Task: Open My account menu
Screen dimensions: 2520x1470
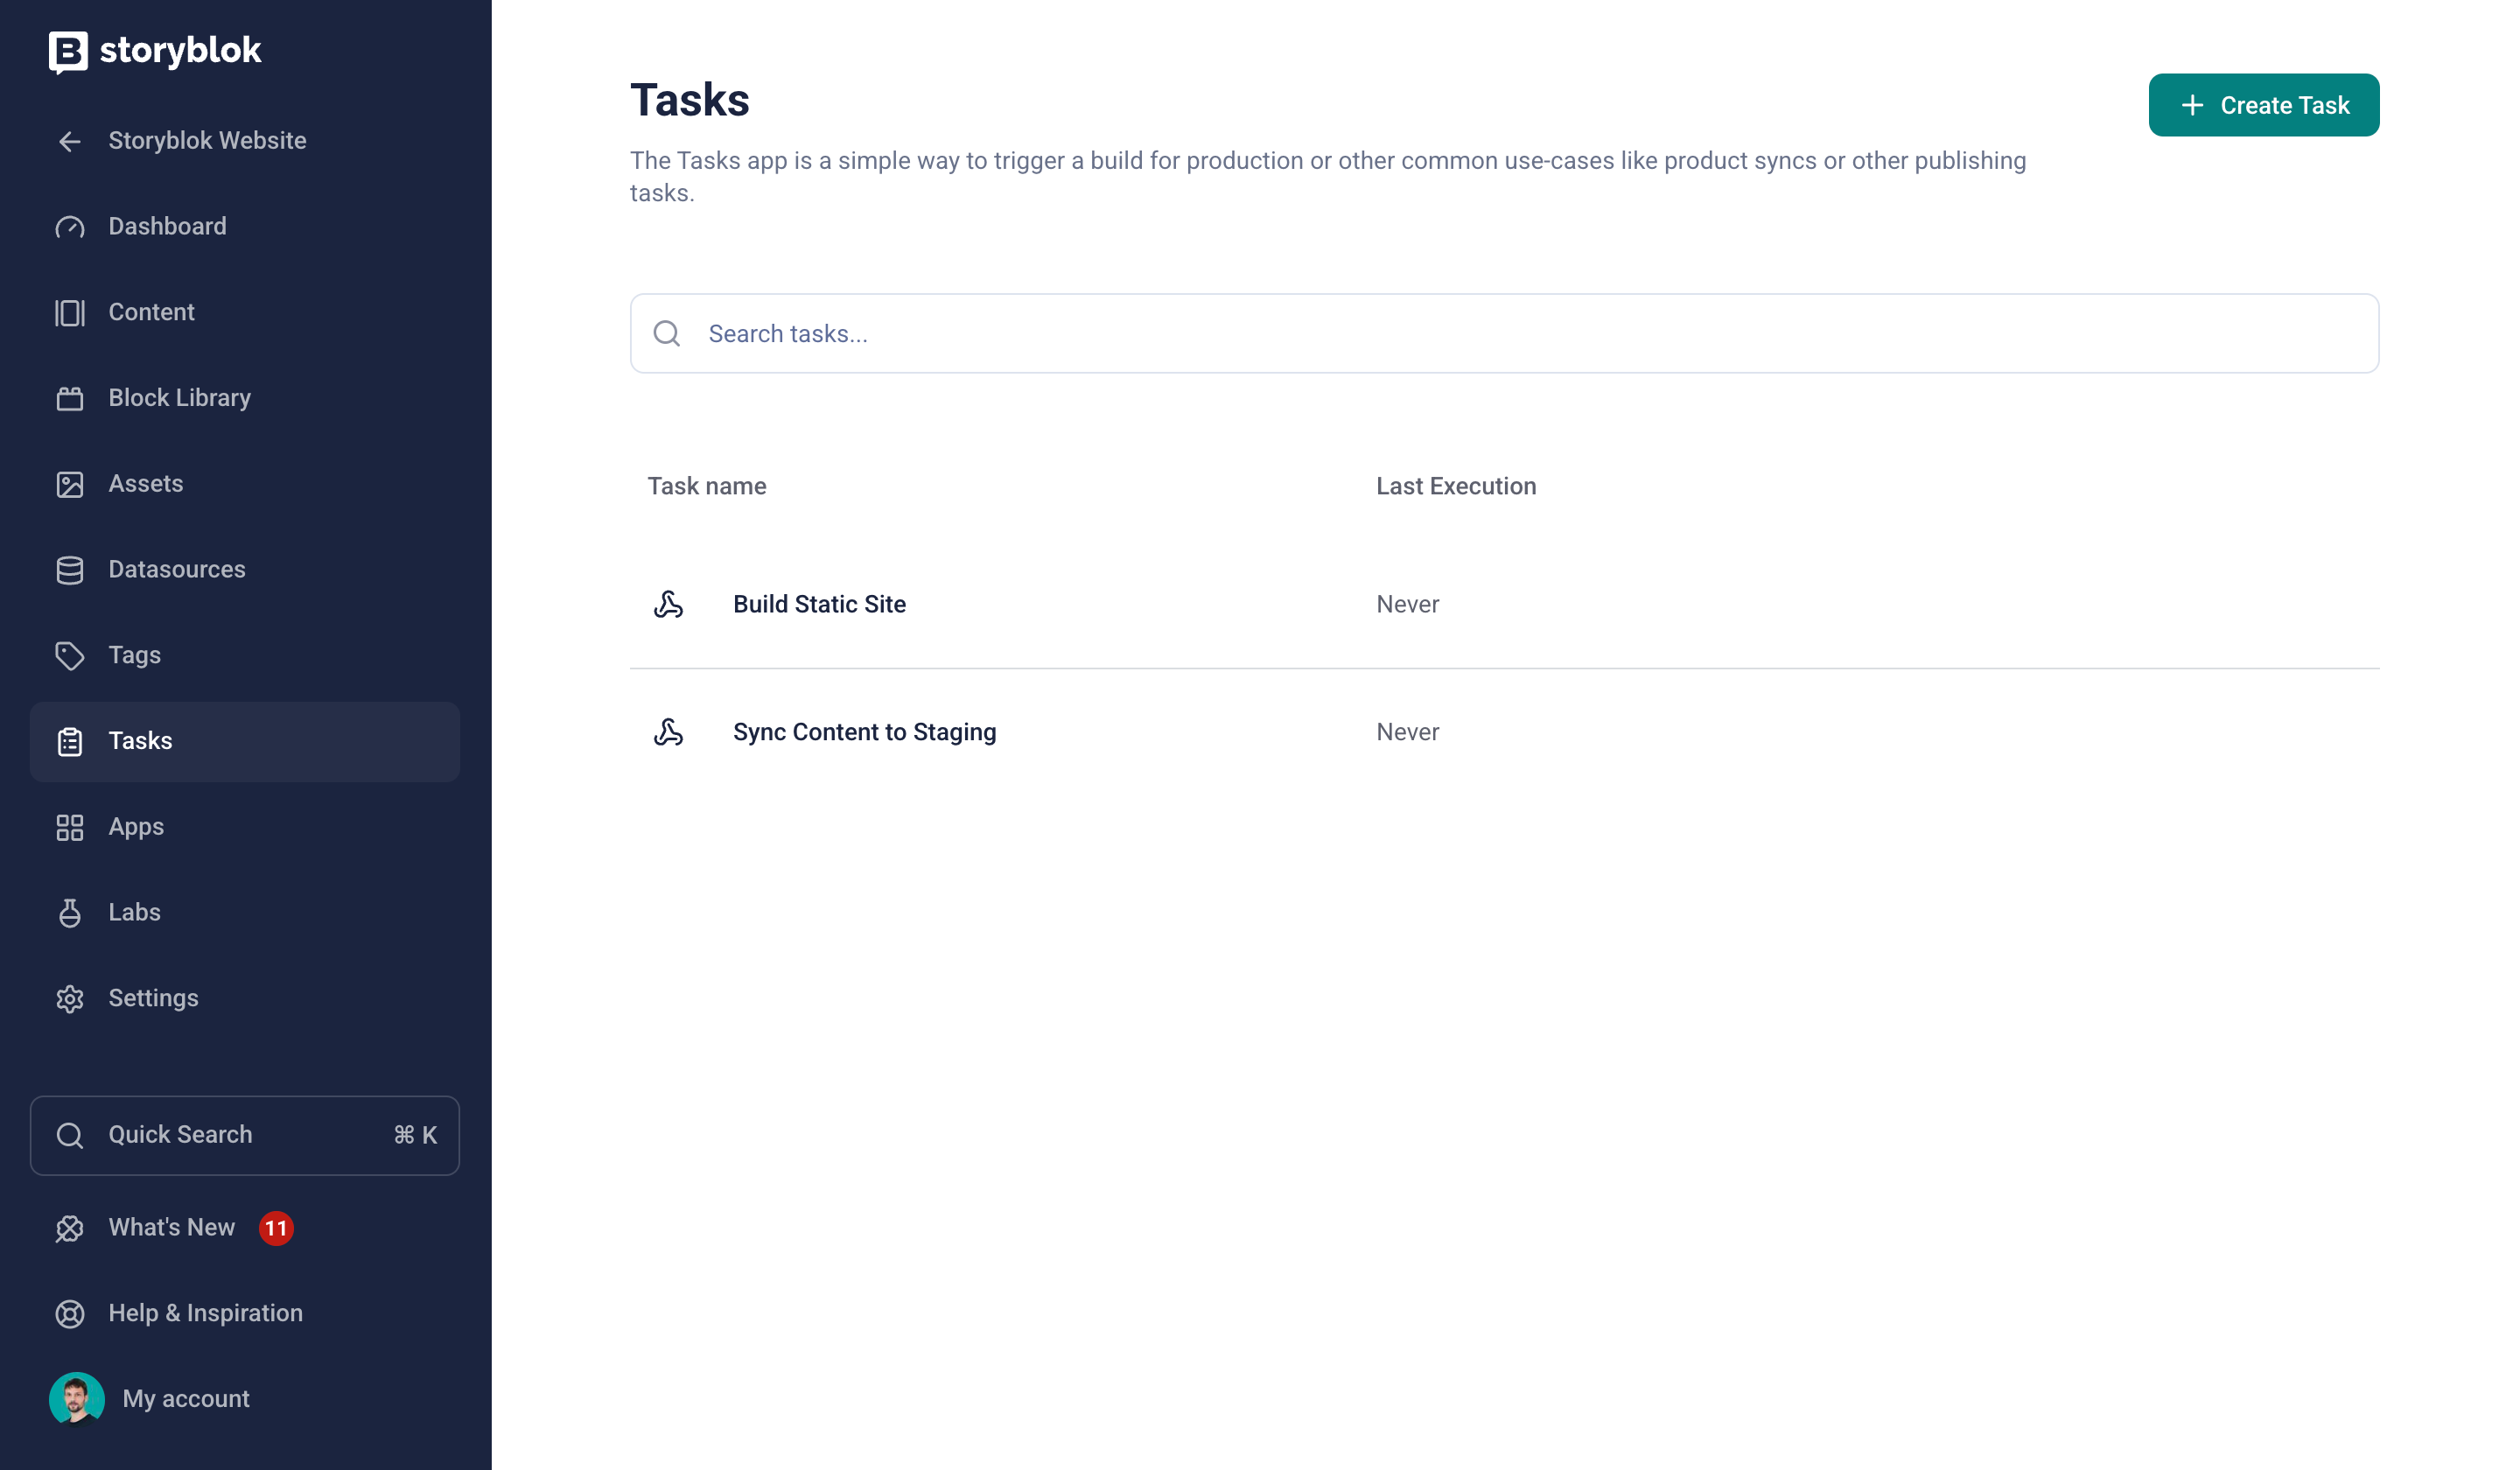Action: tap(245, 1399)
